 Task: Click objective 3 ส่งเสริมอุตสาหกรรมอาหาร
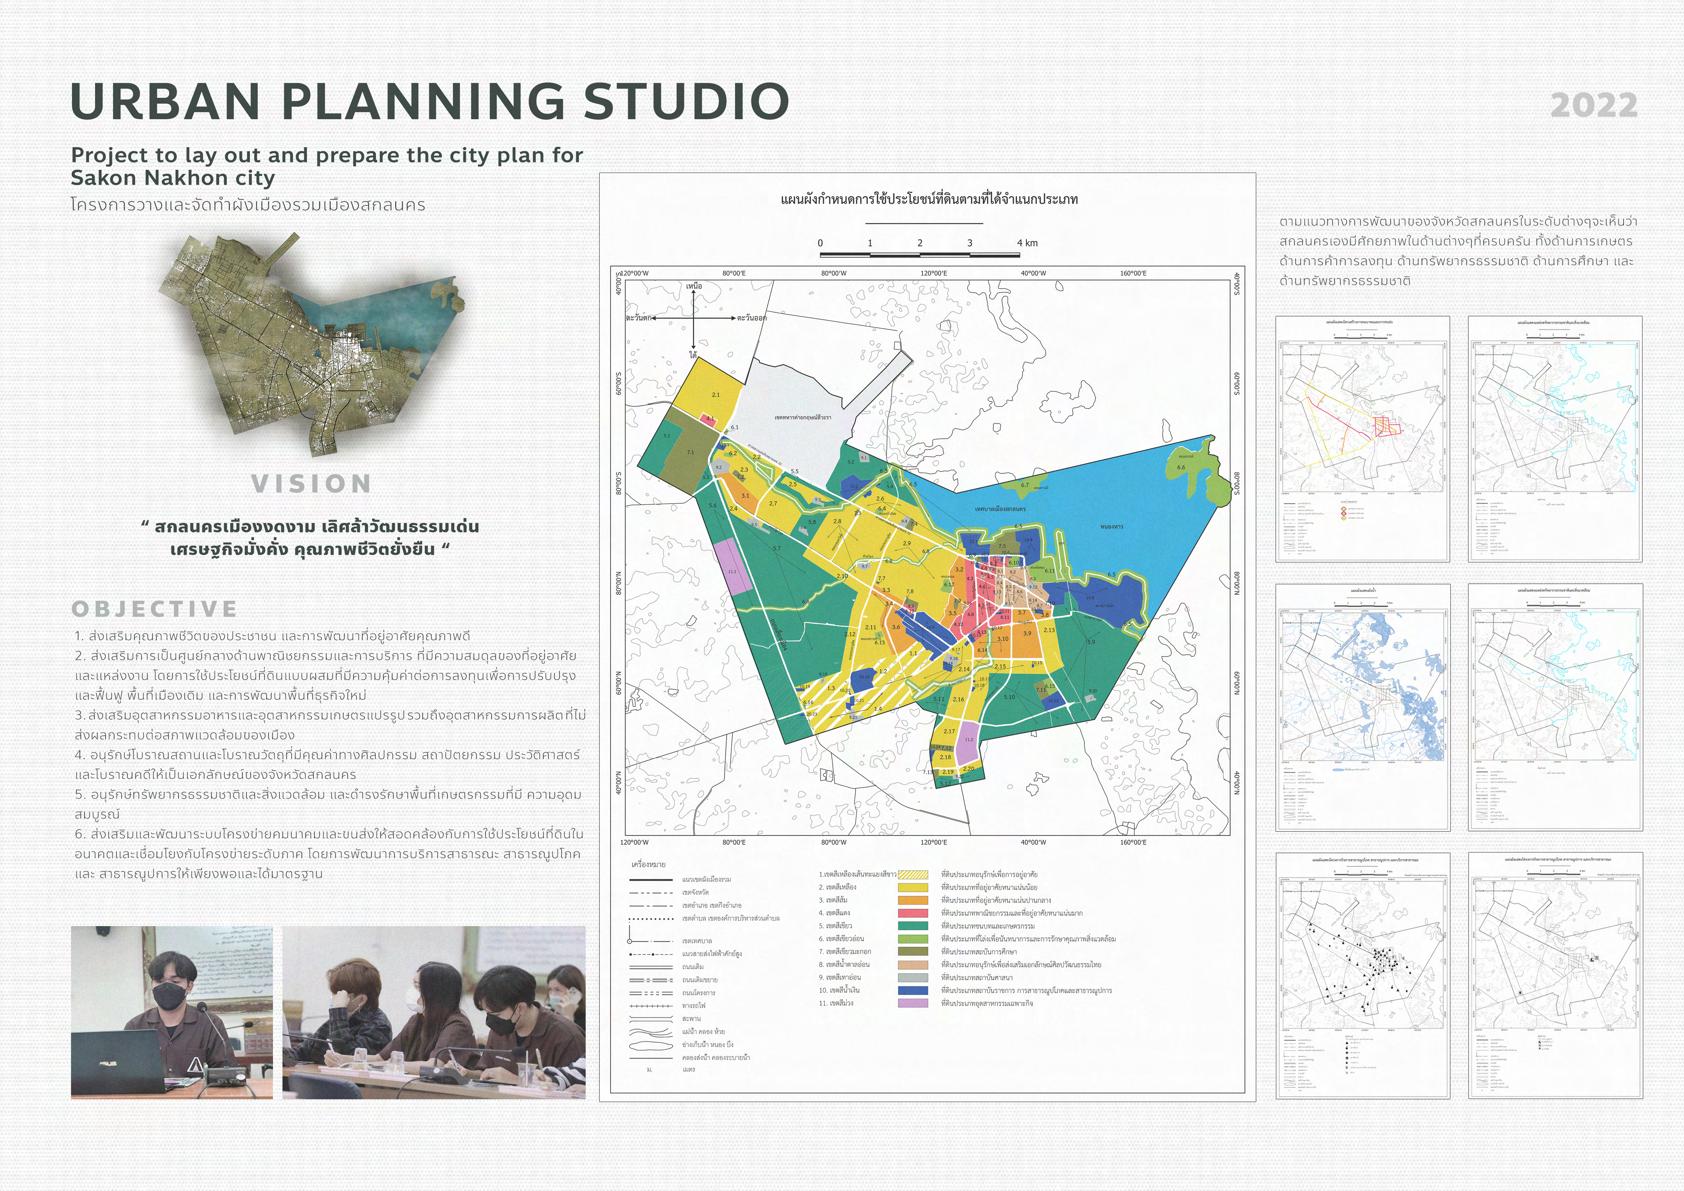point(330,725)
